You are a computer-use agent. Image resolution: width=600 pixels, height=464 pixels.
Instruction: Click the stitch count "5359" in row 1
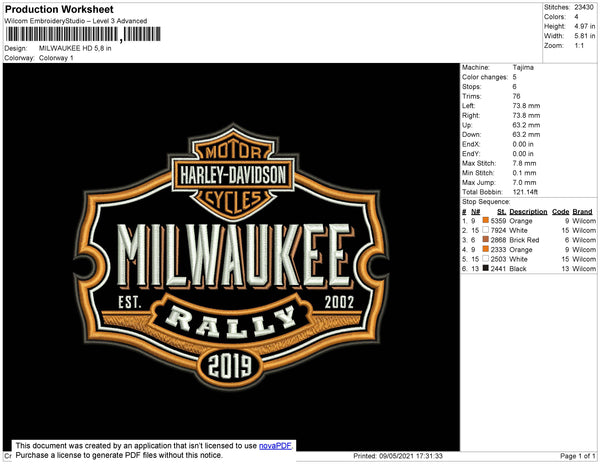(x=498, y=221)
